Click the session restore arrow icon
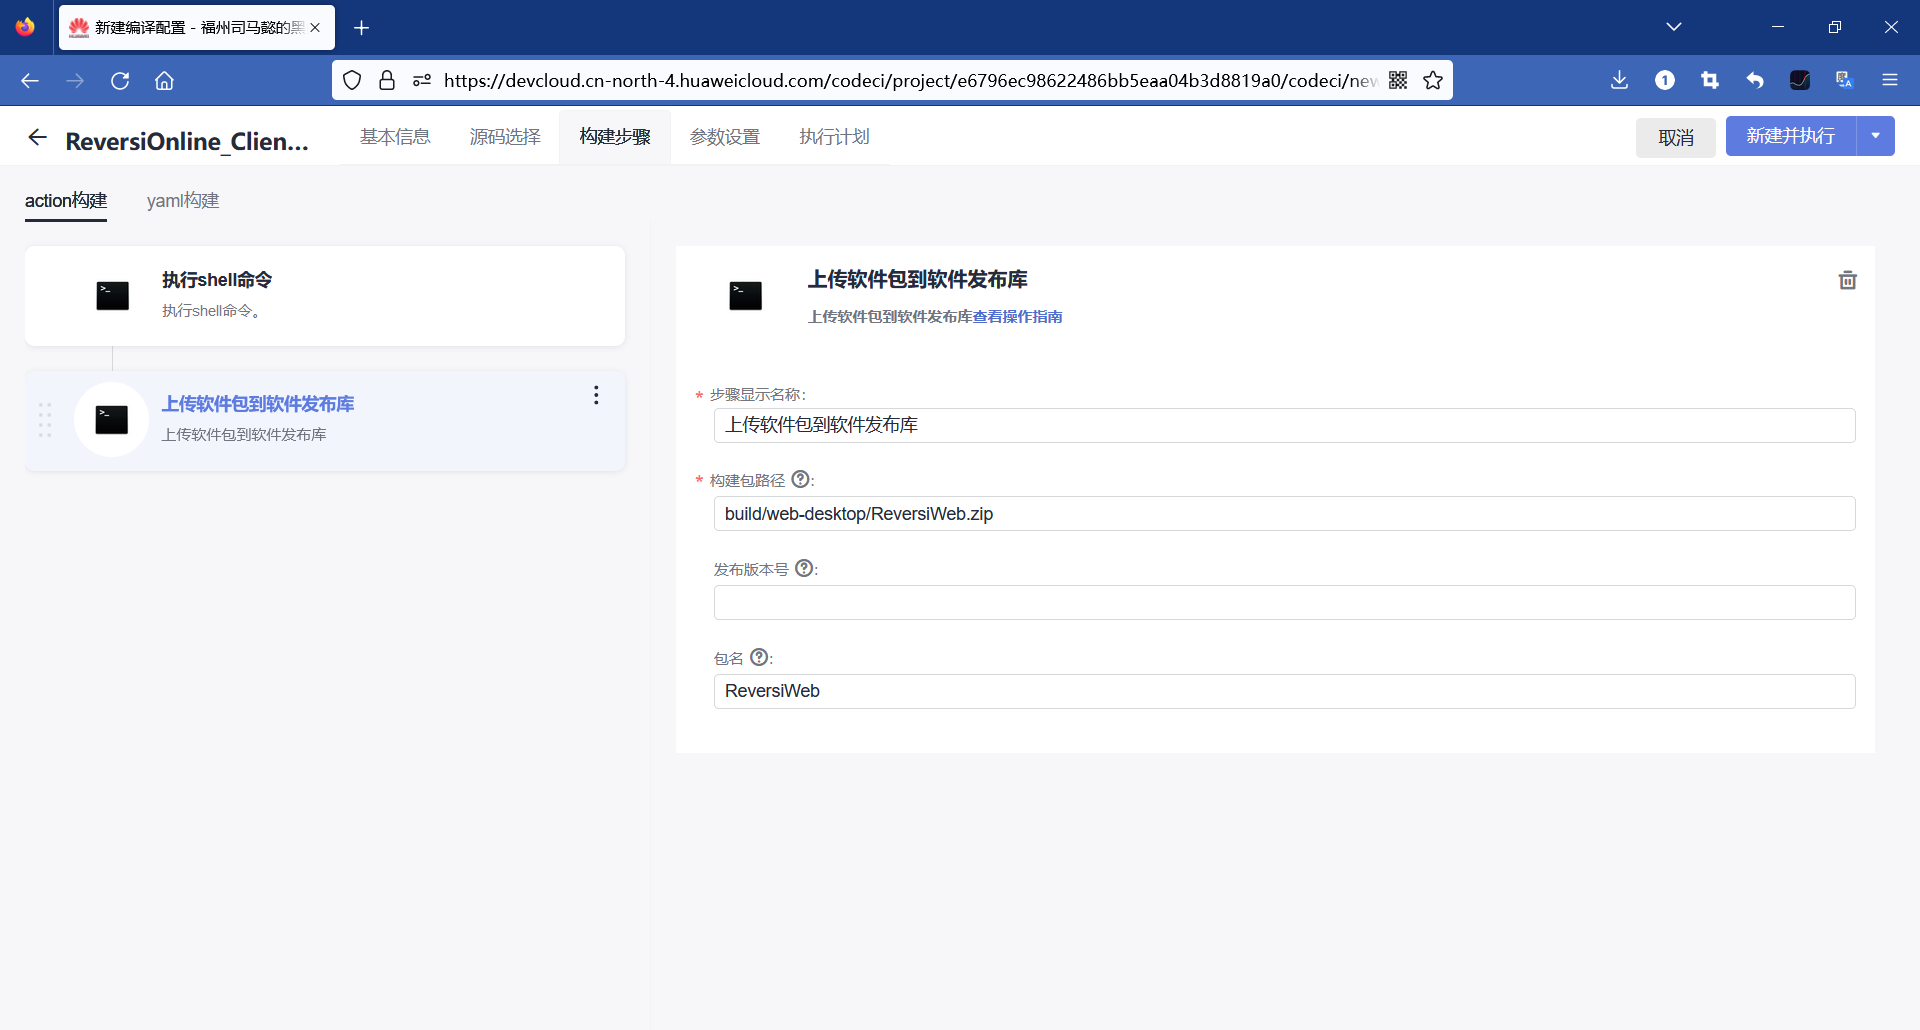The image size is (1920, 1030). click(x=1756, y=80)
